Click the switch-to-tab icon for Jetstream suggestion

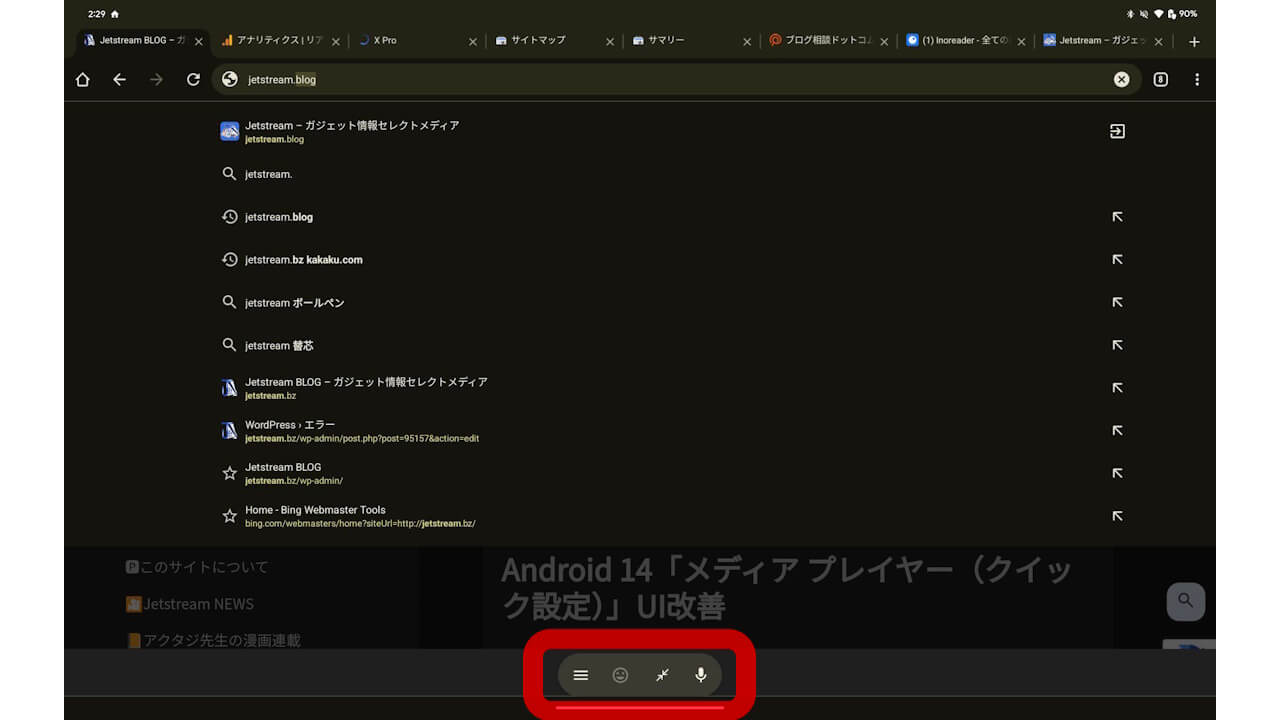tap(1117, 131)
